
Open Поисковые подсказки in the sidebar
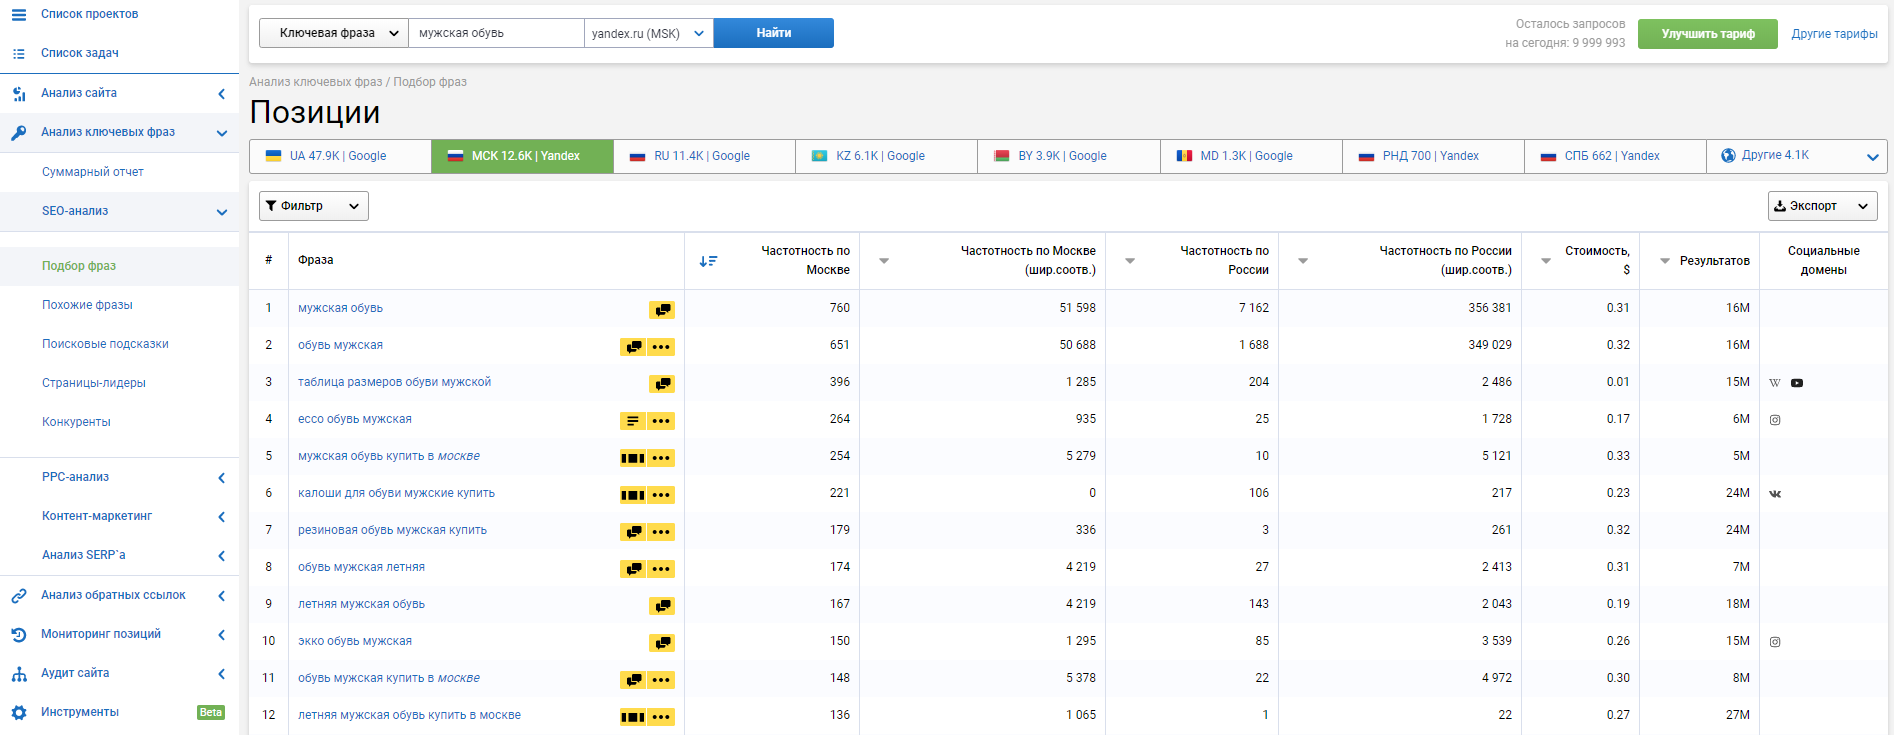[105, 344]
